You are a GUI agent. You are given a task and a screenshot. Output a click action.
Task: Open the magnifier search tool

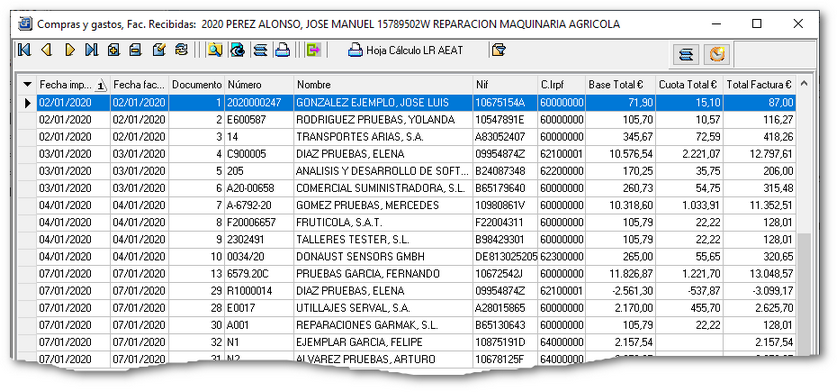pyautogui.click(x=215, y=50)
